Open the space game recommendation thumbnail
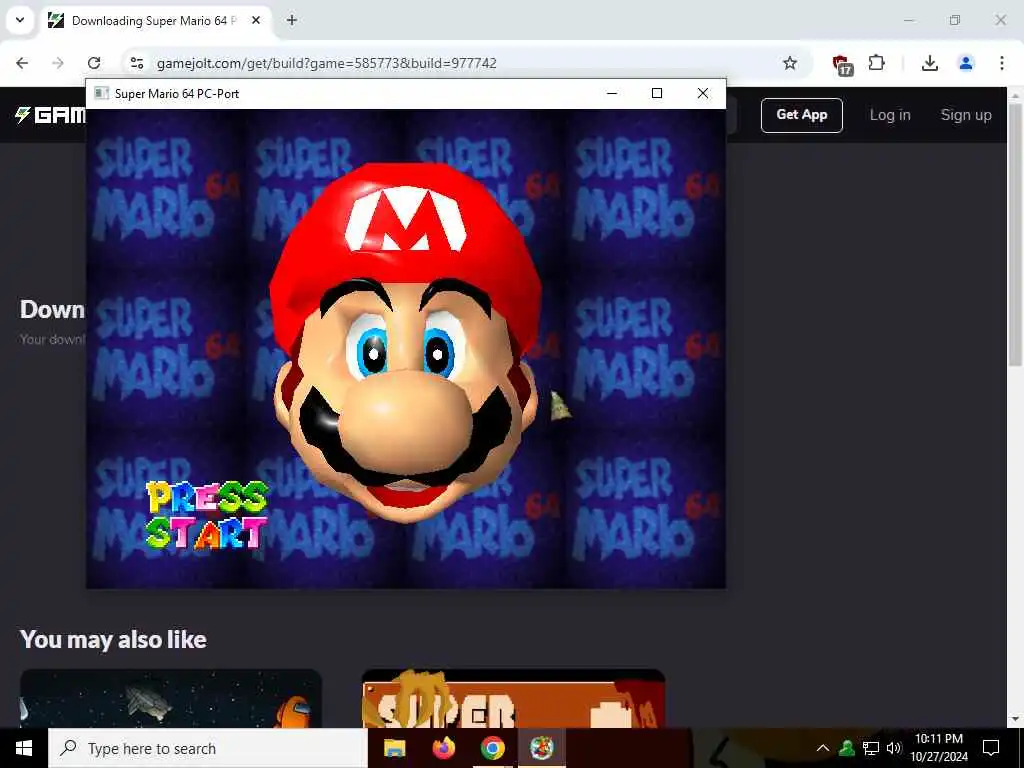This screenshot has width=1024, height=768. tap(170, 698)
